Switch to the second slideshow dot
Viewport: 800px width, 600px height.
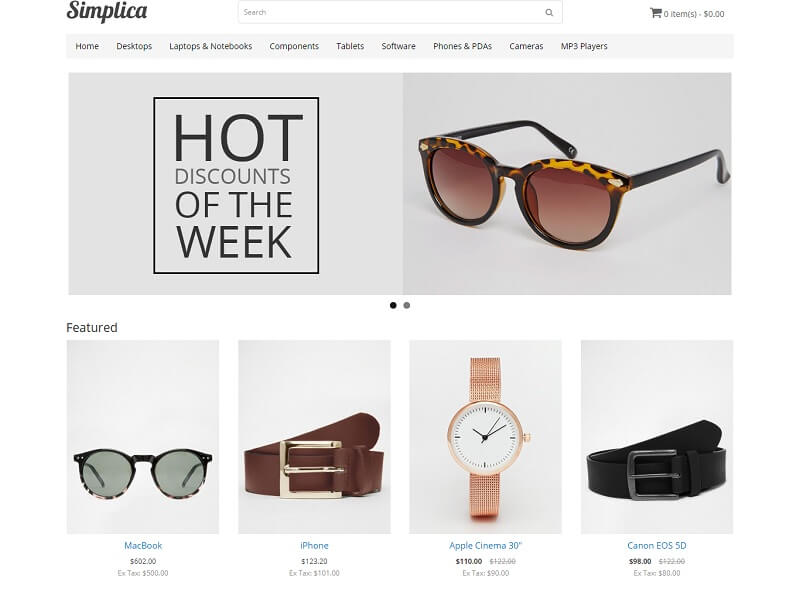click(x=407, y=305)
